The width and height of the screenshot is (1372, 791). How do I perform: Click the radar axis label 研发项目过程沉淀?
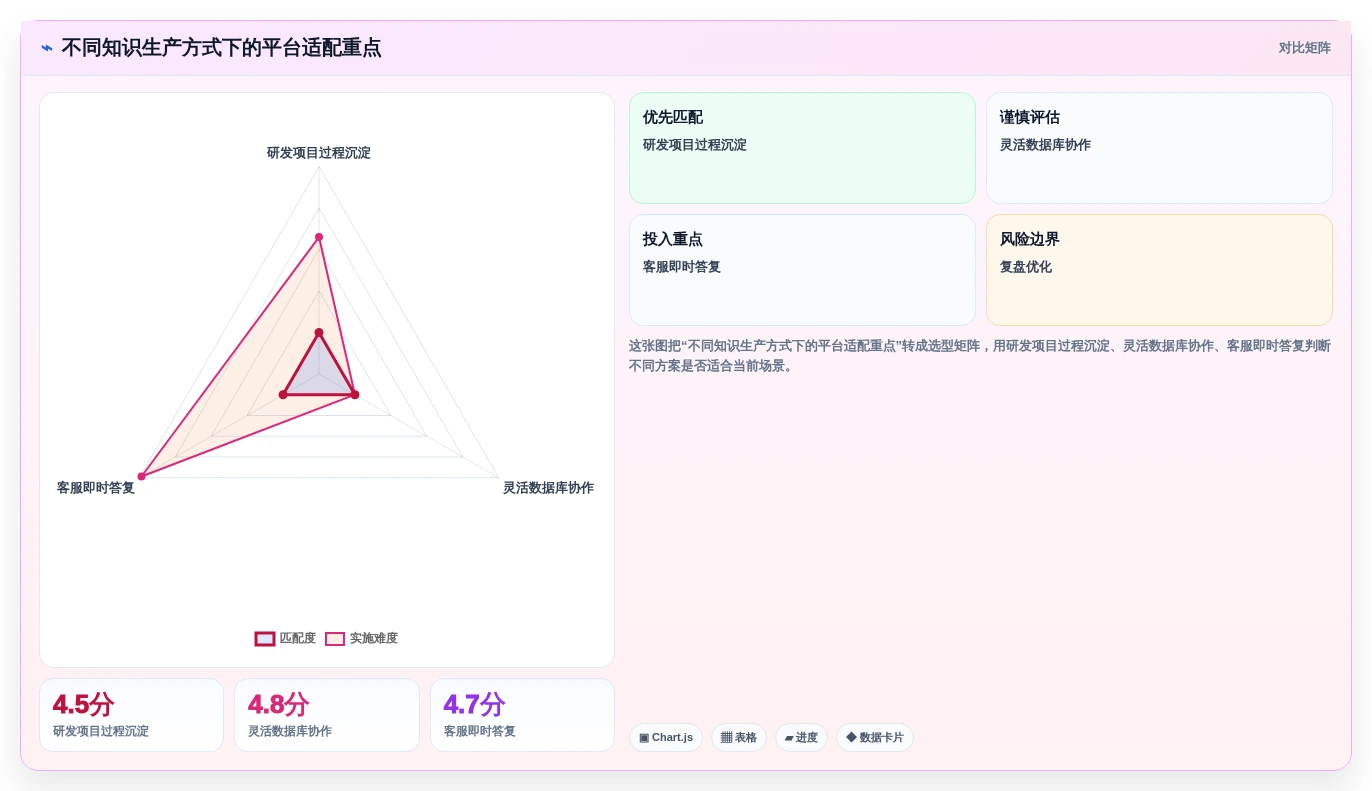coord(319,153)
